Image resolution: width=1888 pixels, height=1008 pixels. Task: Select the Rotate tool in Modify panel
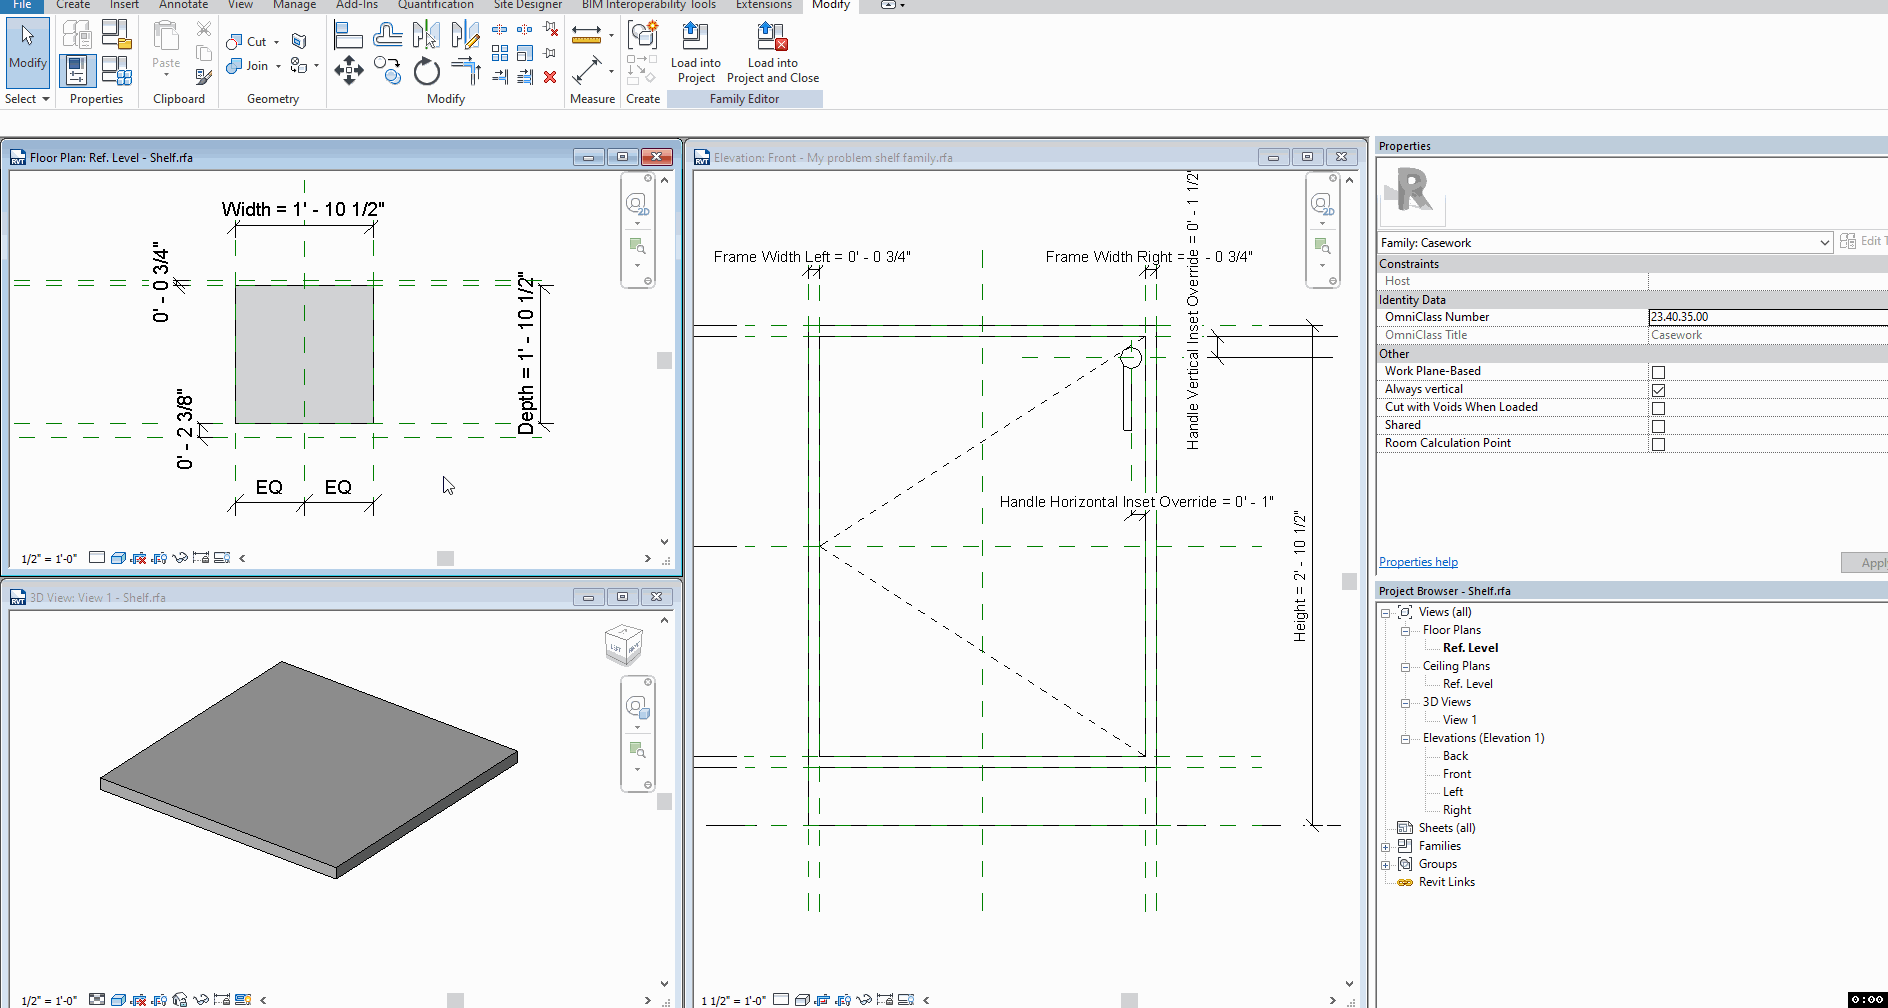tap(426, 72)
